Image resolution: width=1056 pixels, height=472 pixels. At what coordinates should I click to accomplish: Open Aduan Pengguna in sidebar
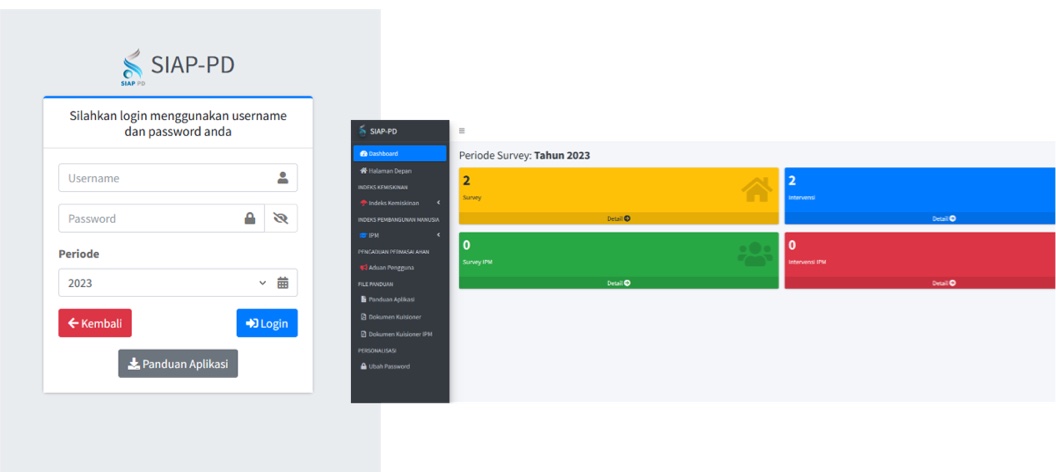coord(399,267)
